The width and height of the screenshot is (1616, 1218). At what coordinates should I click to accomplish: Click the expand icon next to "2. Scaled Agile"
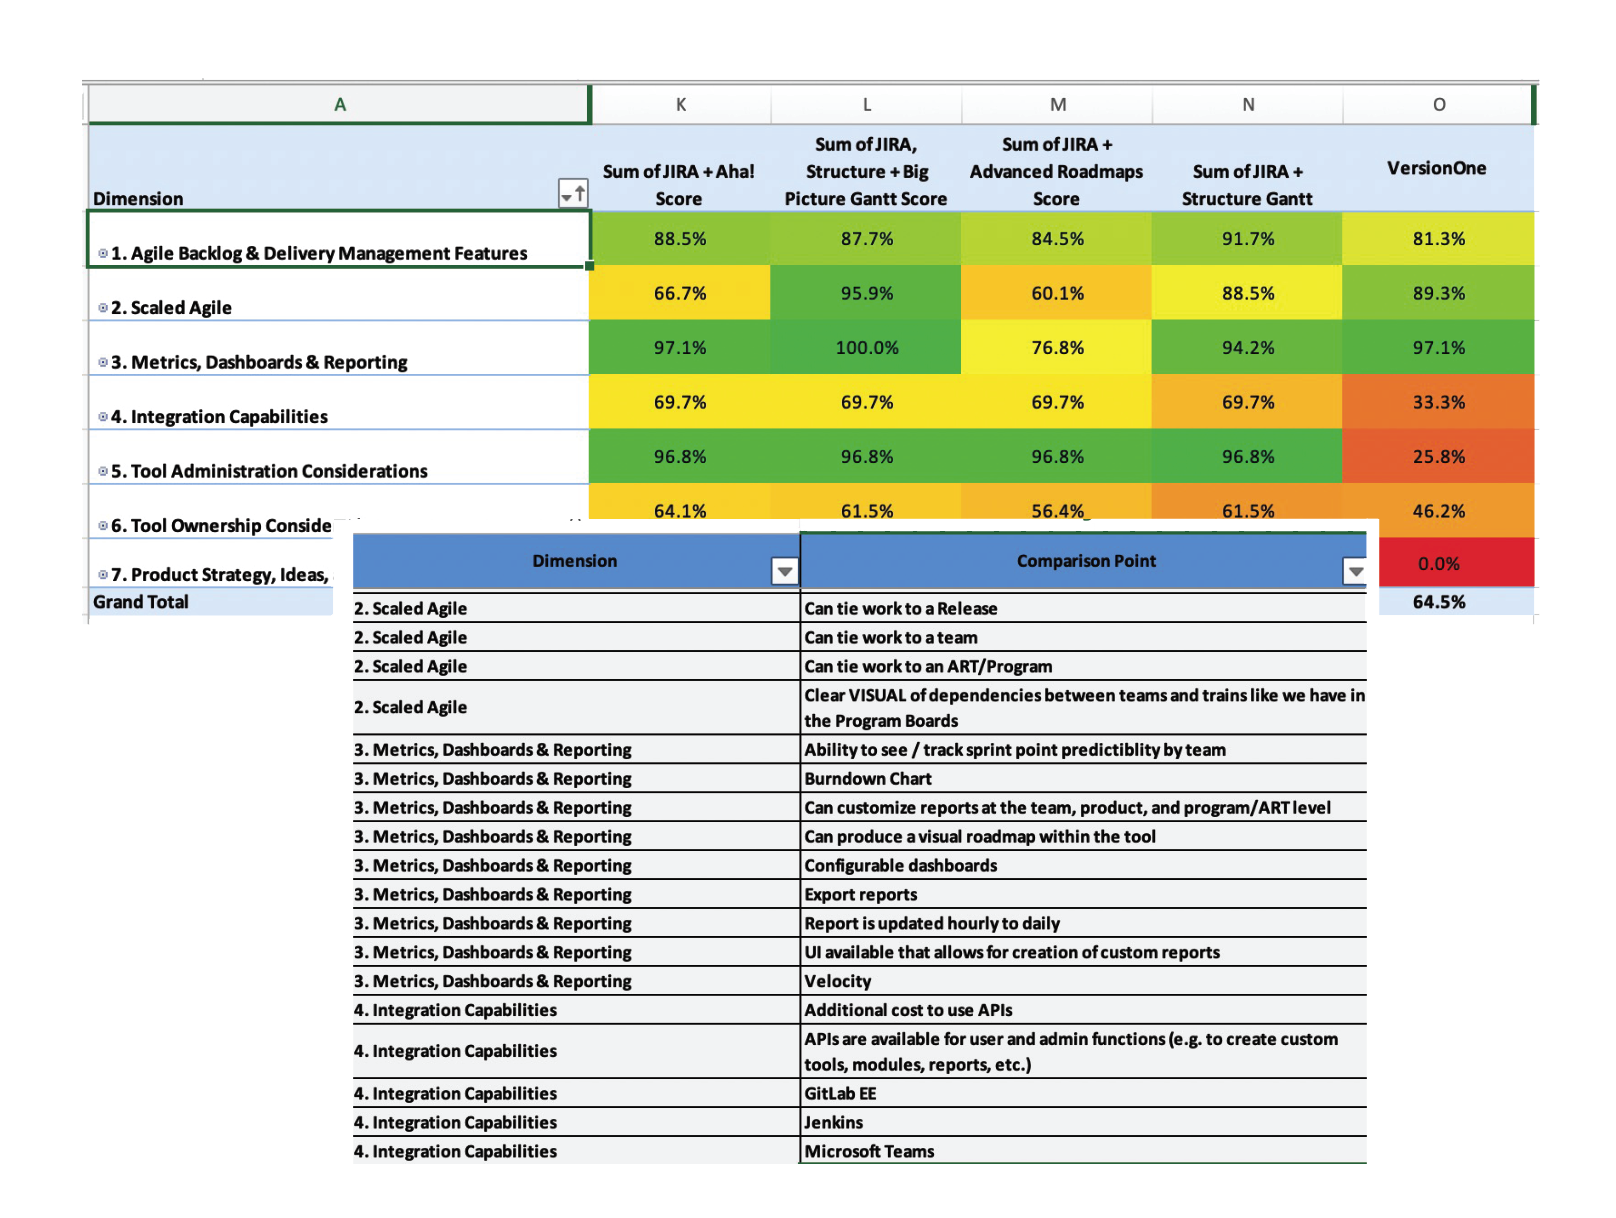103,308
